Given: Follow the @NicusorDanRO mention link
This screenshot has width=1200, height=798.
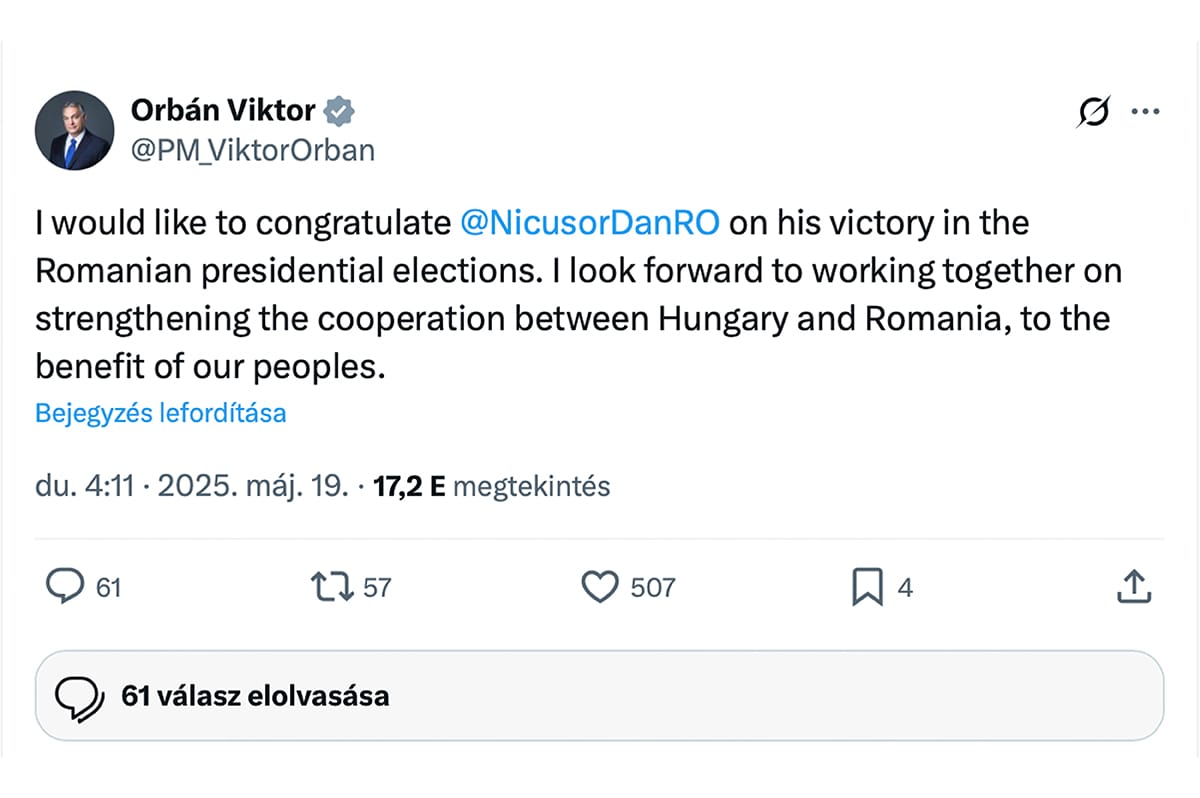Looking at the screenshot, I should click(x=590, y=222).
